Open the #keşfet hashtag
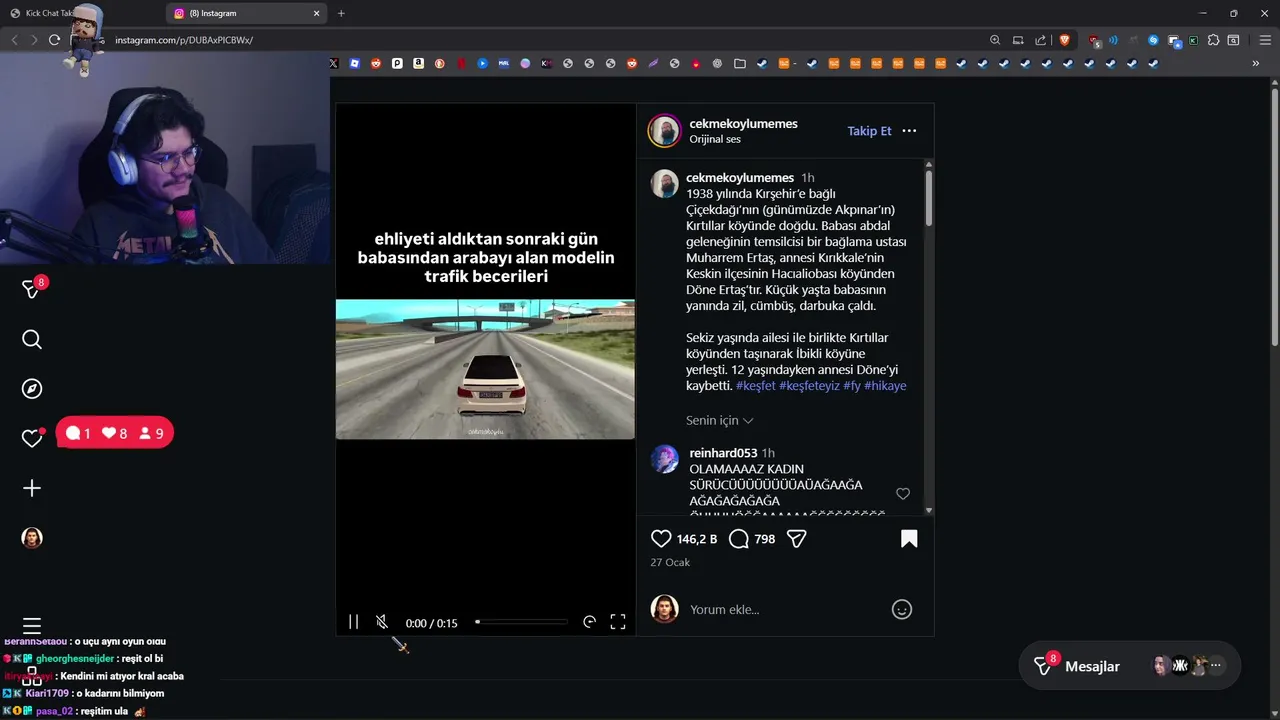Viewport: 1280px width, 720px height. [755, 386]
